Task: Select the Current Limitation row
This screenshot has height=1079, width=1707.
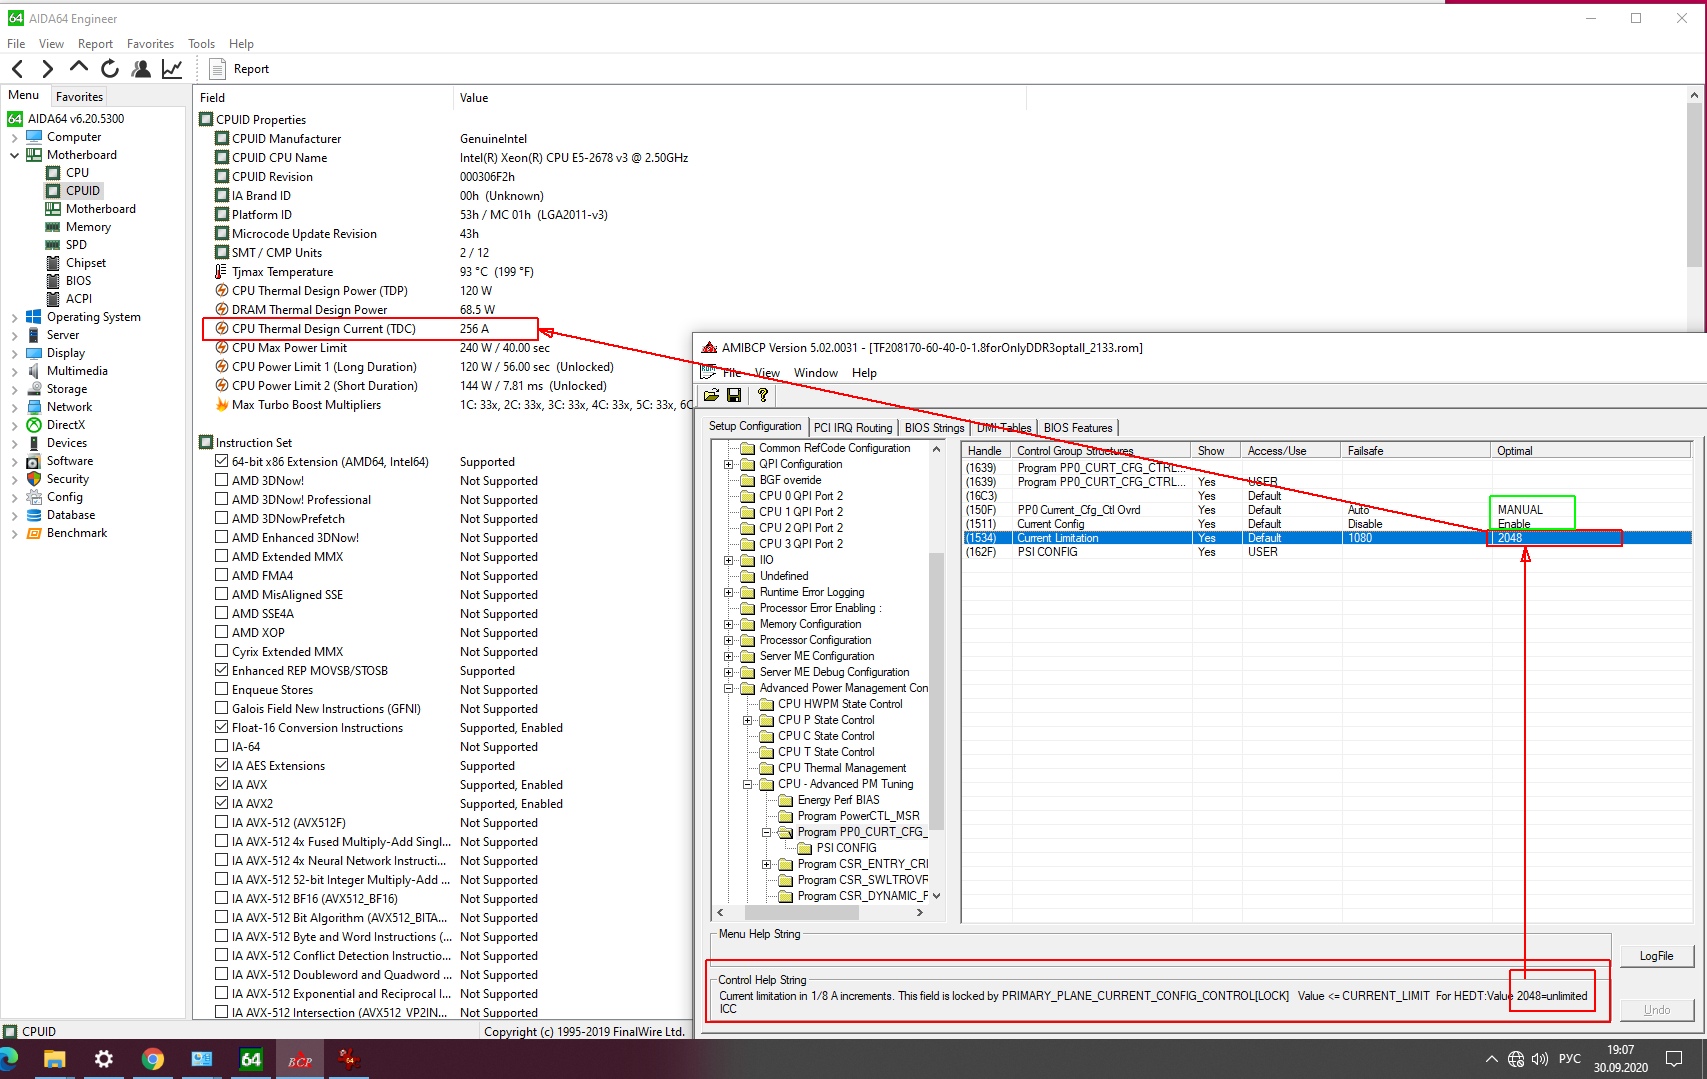Action: (x=1327, y=538)
